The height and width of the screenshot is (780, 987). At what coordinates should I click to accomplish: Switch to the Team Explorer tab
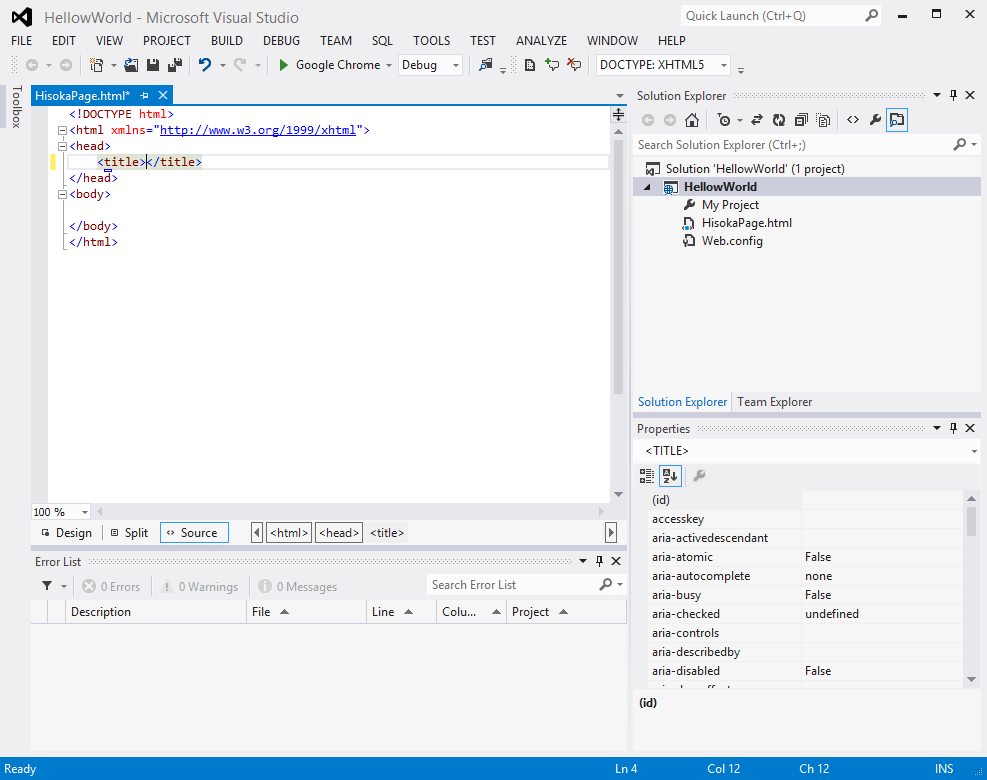774,402
